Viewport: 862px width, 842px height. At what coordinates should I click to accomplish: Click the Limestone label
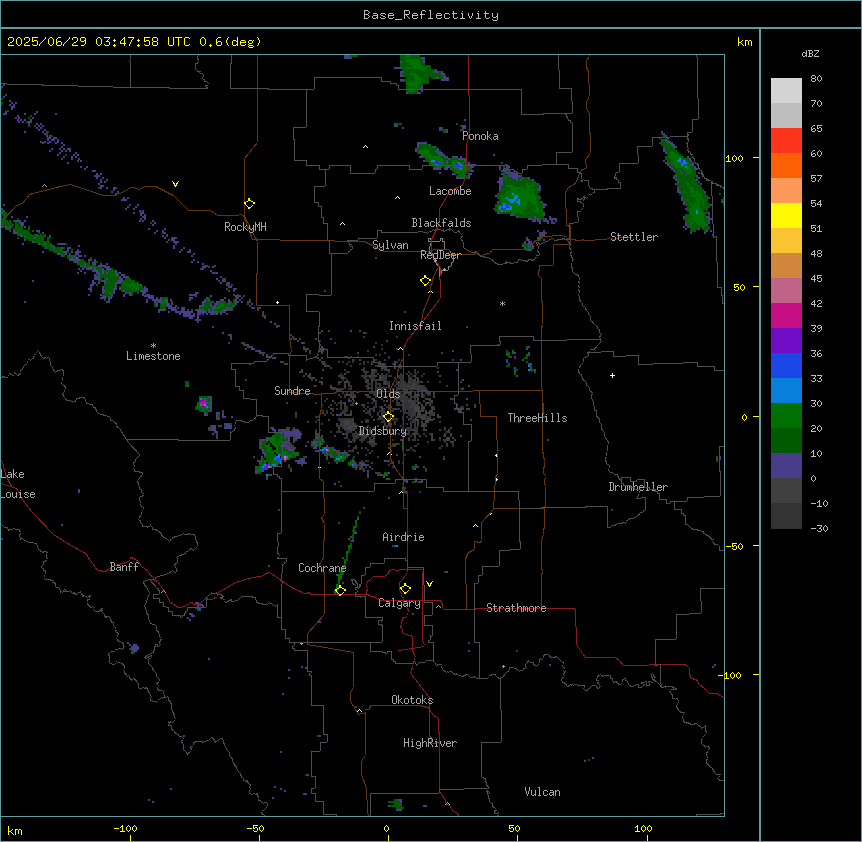pyautogui.click(x=153, y=356)
